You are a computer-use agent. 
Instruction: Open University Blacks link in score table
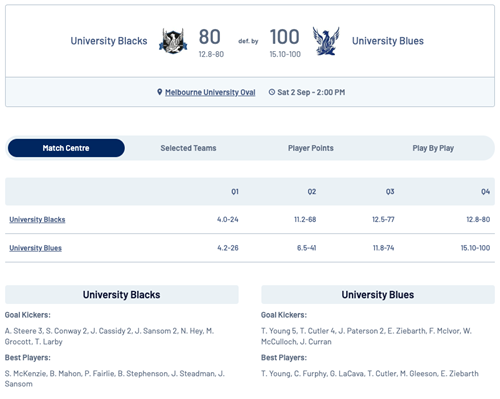point(37,219)
